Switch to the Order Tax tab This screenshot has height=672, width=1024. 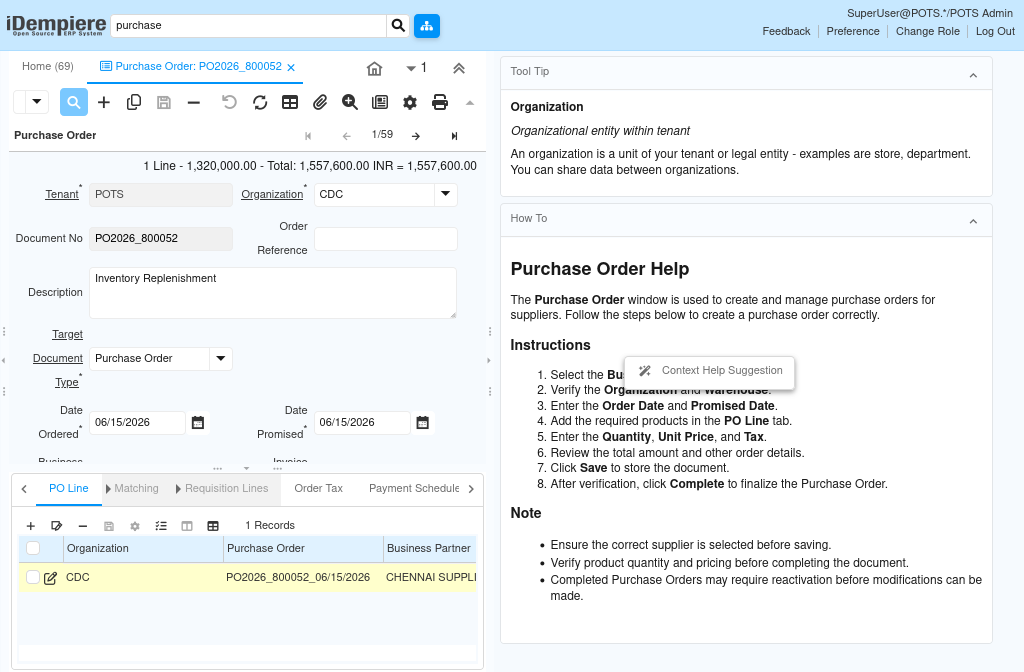pos(319,488)
